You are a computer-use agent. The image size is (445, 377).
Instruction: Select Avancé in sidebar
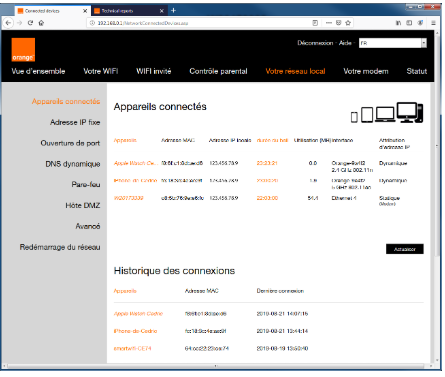pos(88,226)
